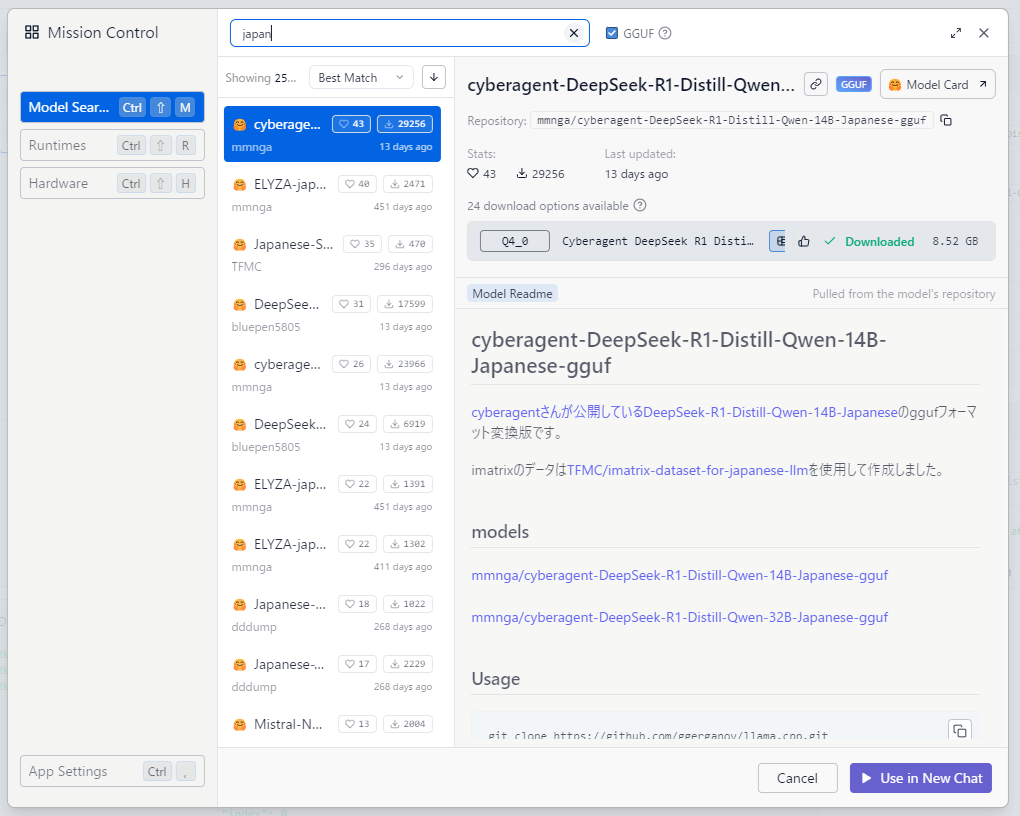Toggle sort direction arrow button

pos(434,77)
